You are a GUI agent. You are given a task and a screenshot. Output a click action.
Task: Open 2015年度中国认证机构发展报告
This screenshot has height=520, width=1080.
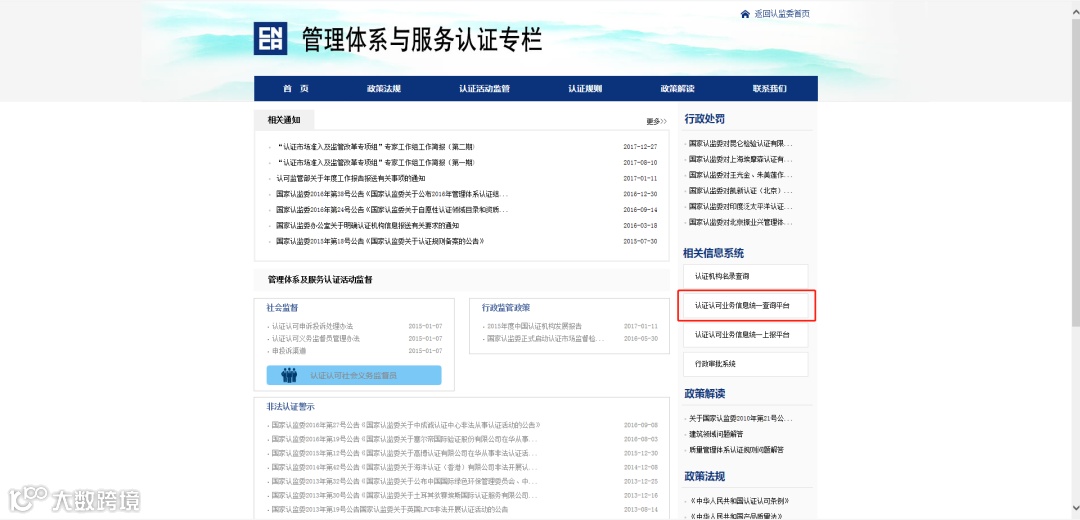coord(534,326)
